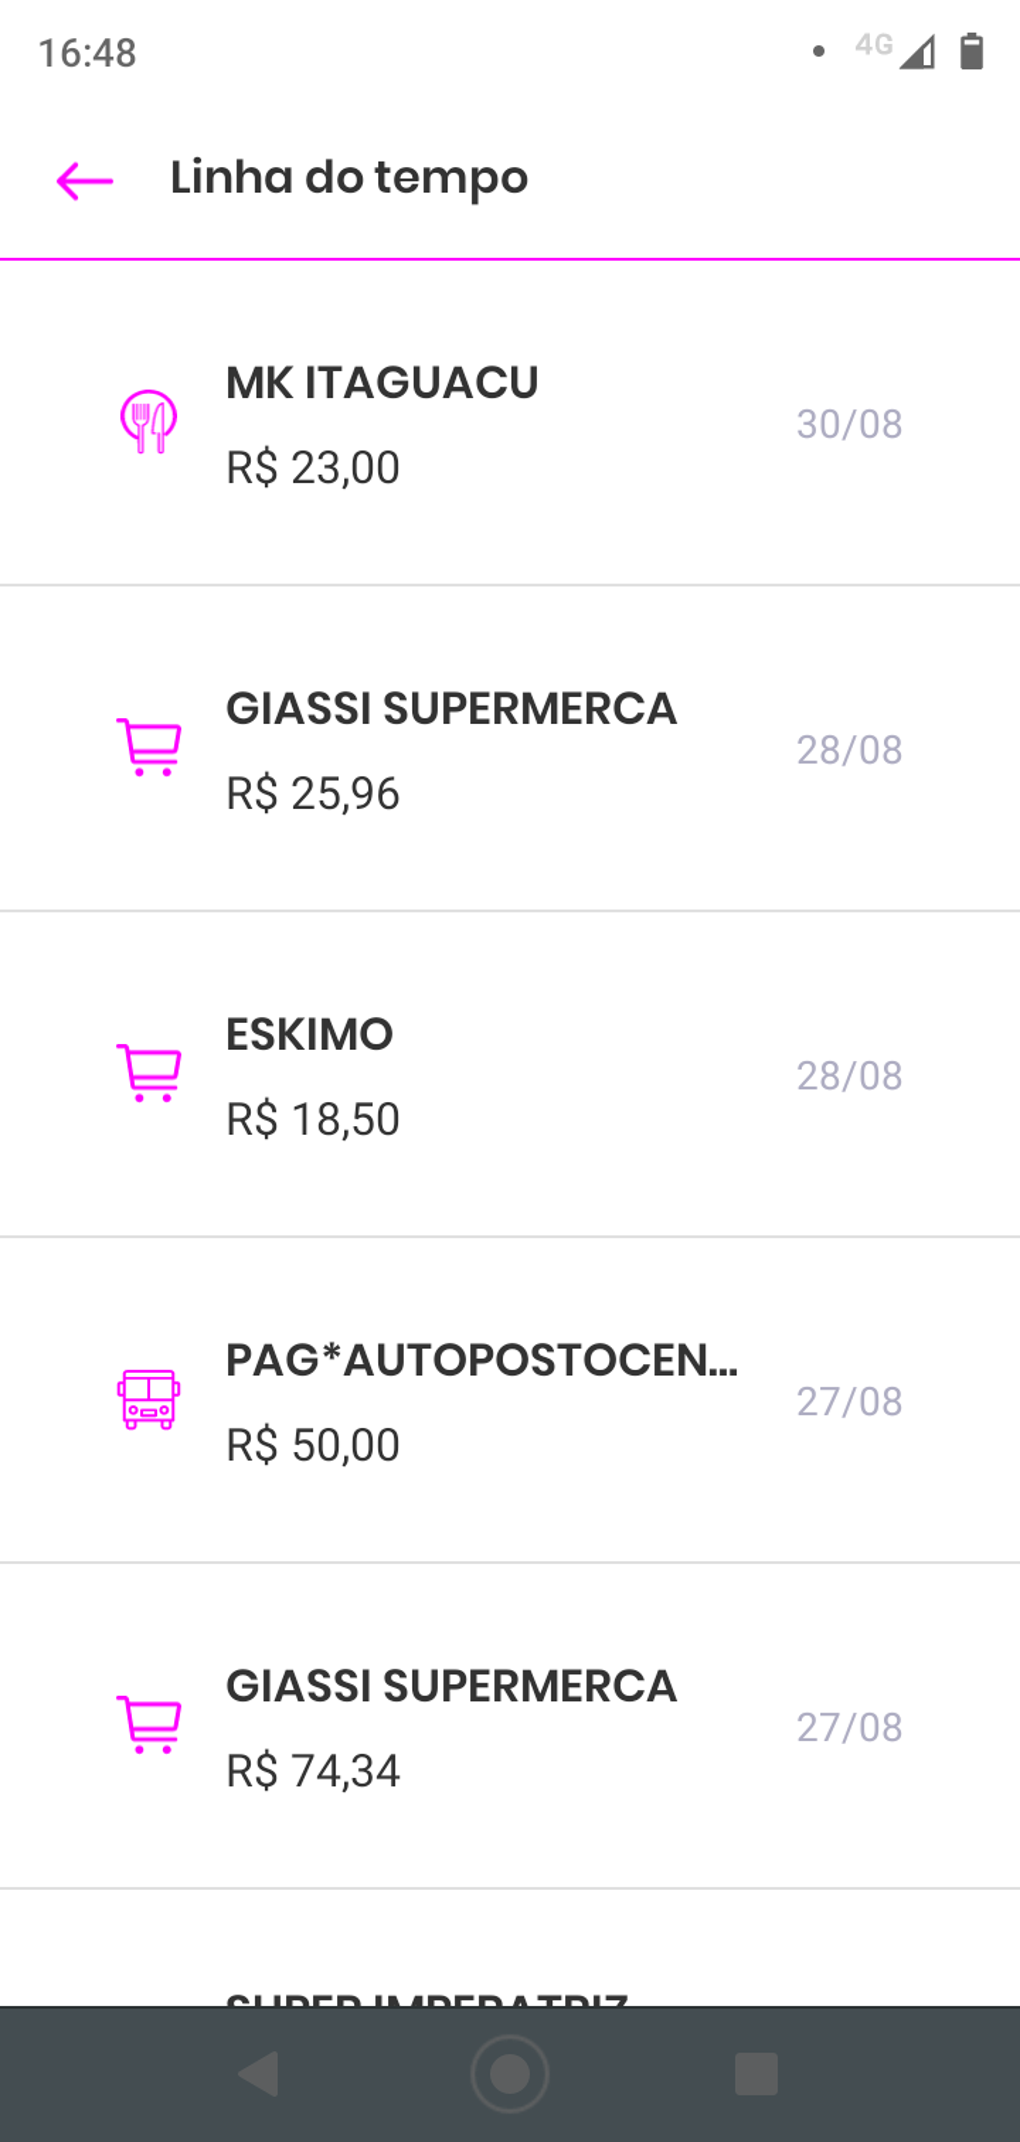Image resolution: width=1020 pixels, height=2142 pixels.
Task: Open the ESKIMO transaction entry
Action: [x=310, y=1035]
